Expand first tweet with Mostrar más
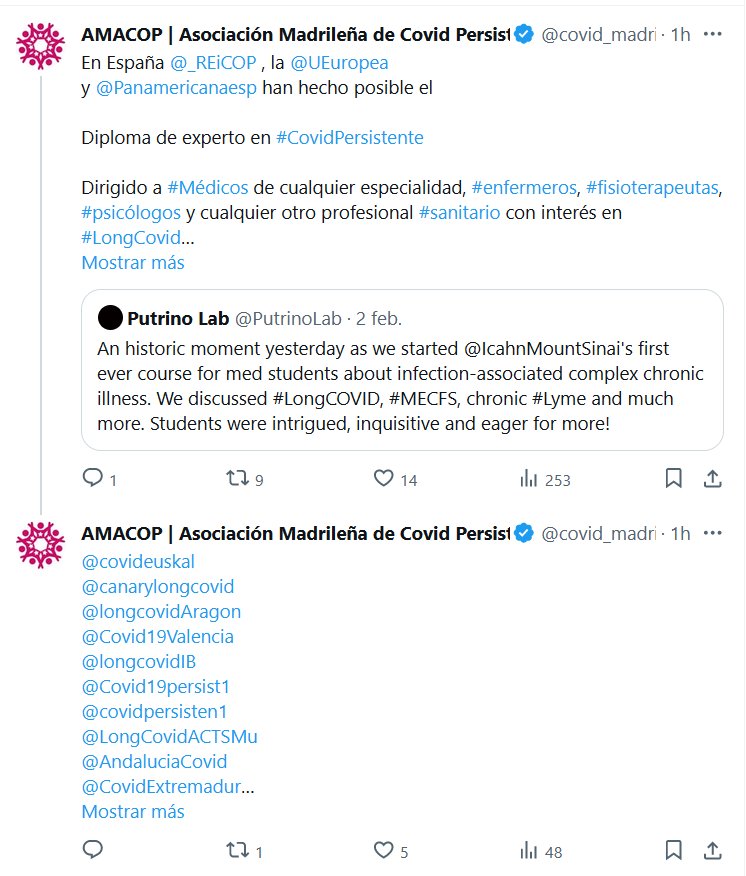The width and height of the screenshot is (746, 876). (133, 263)
